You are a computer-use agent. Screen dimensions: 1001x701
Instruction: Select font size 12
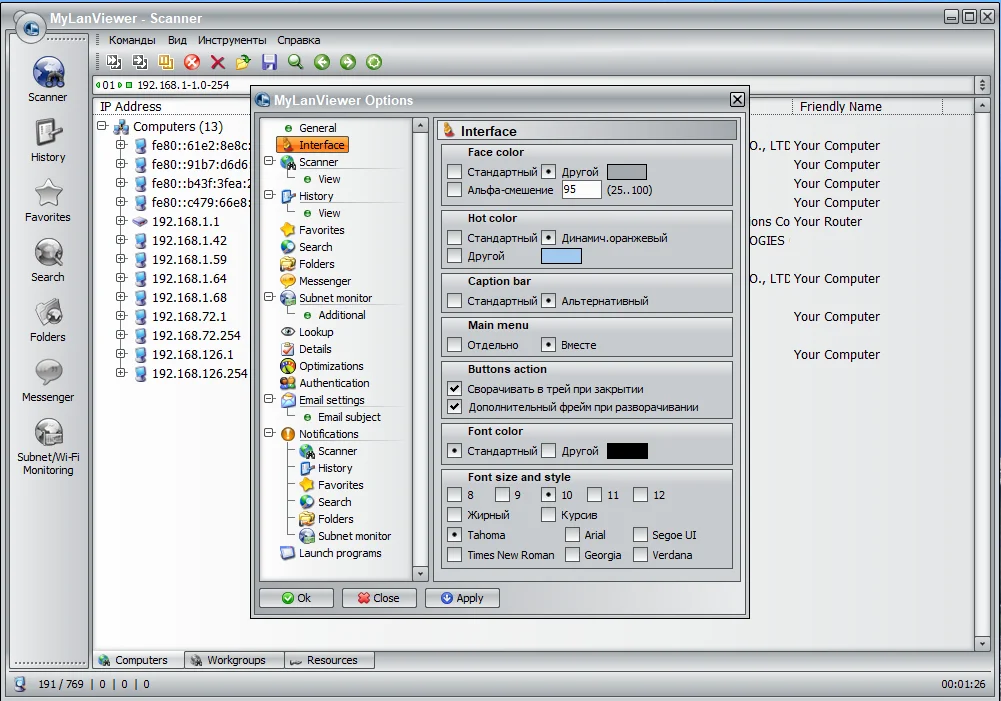click(640, 495)
